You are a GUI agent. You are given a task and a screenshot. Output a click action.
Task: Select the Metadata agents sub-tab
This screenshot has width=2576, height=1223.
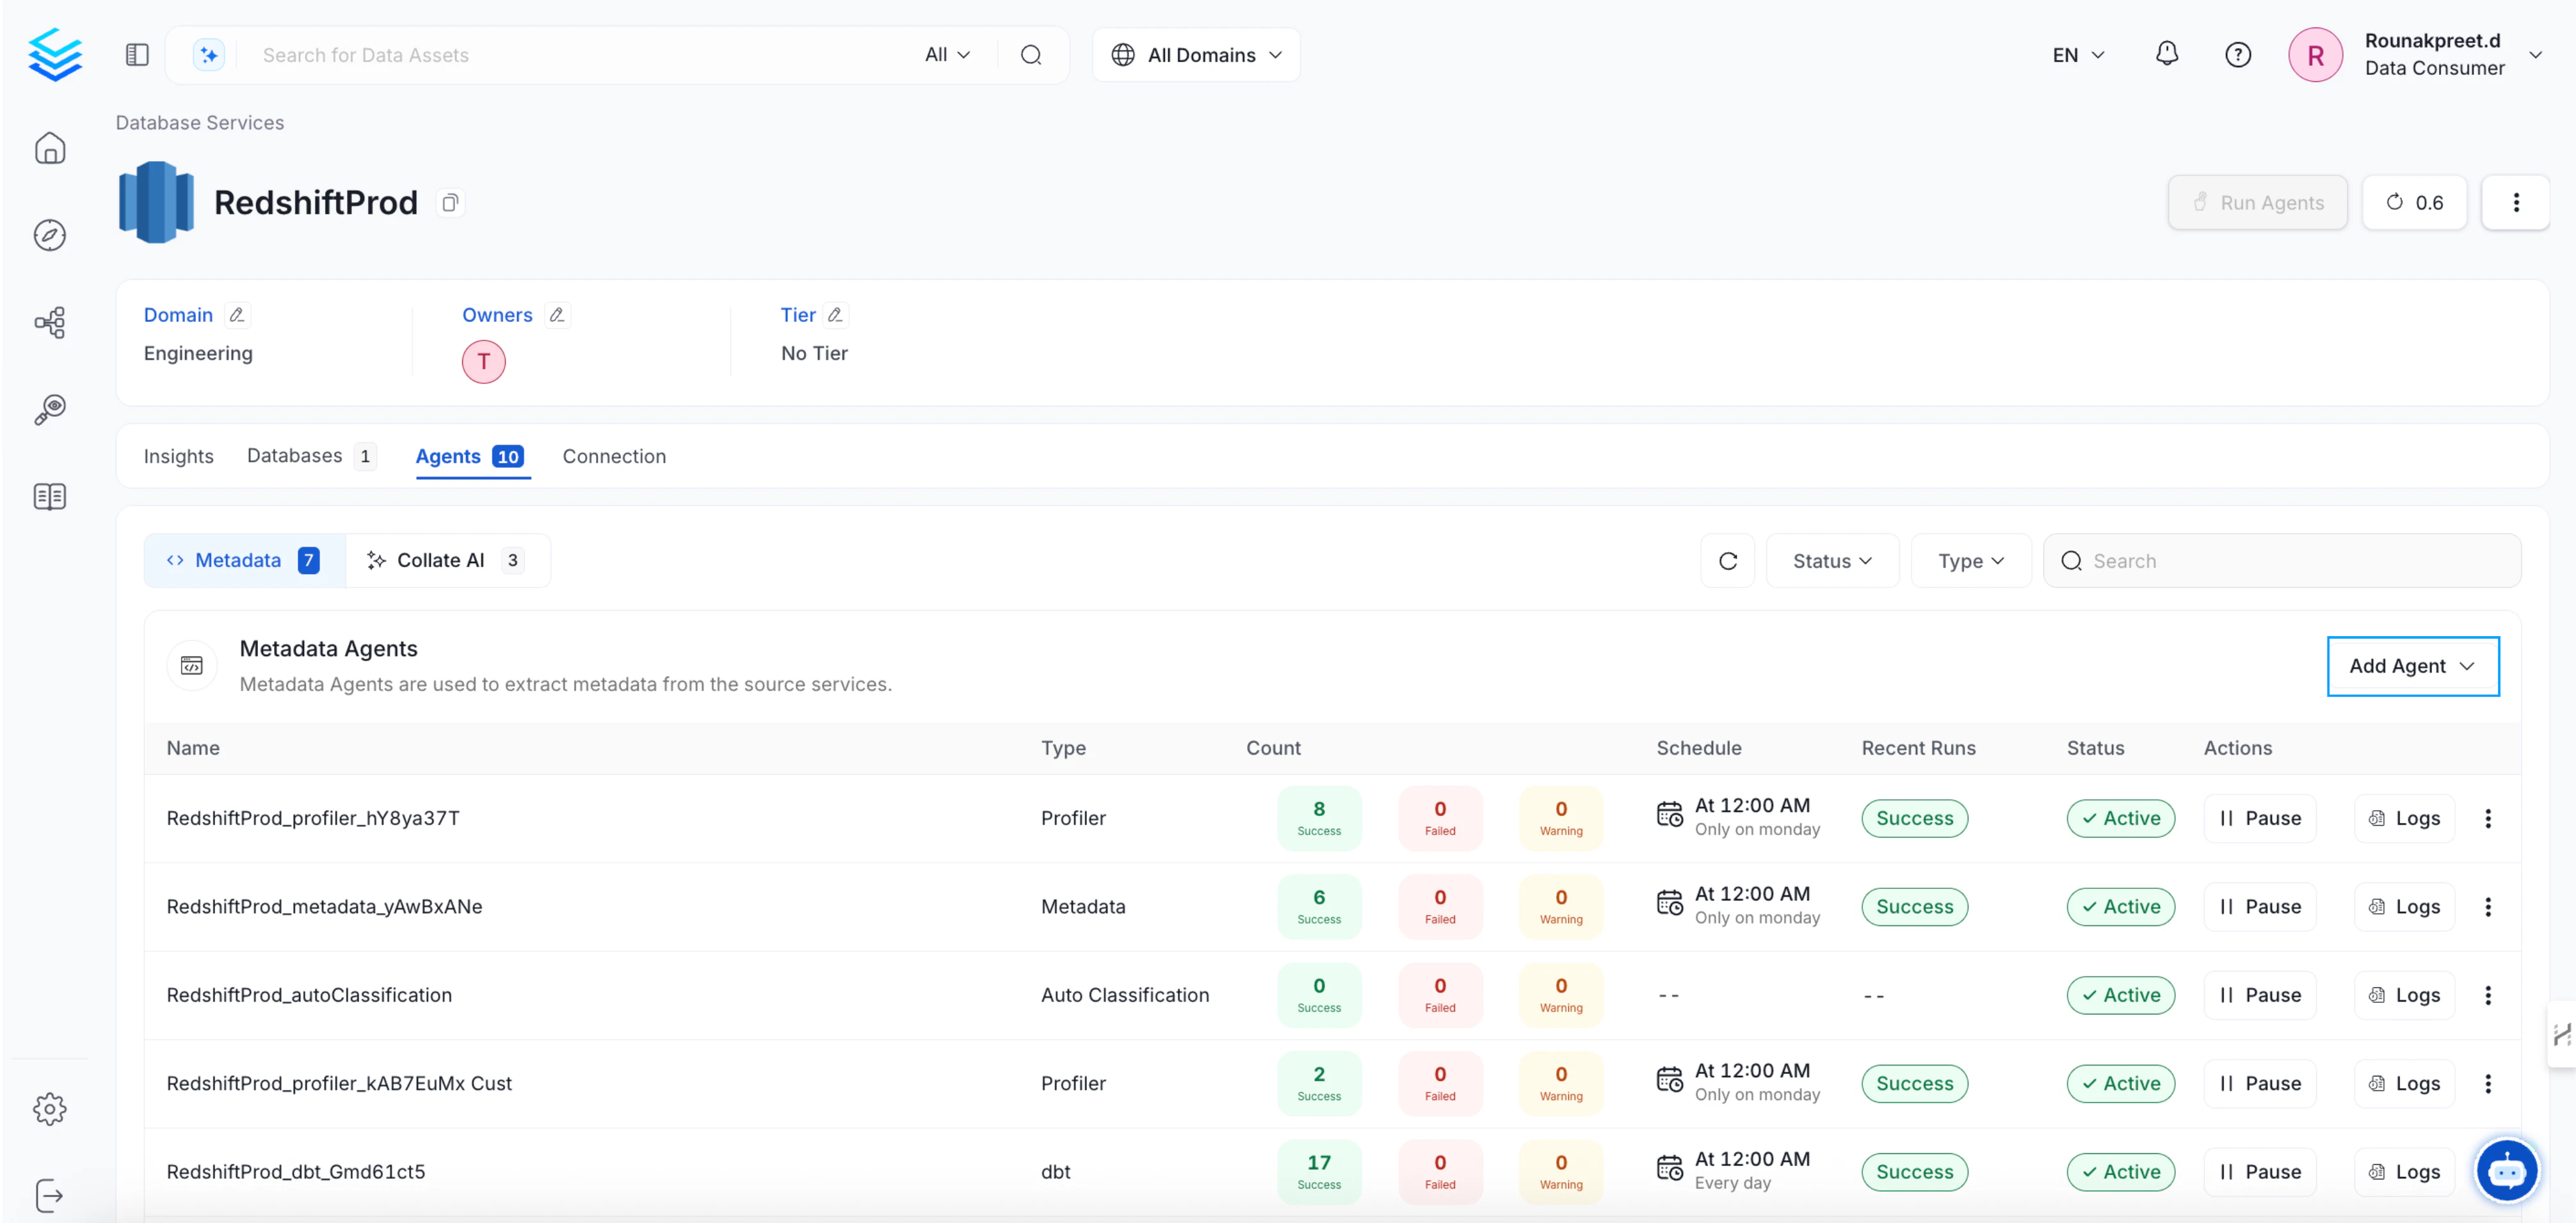[x=244, y=560]
